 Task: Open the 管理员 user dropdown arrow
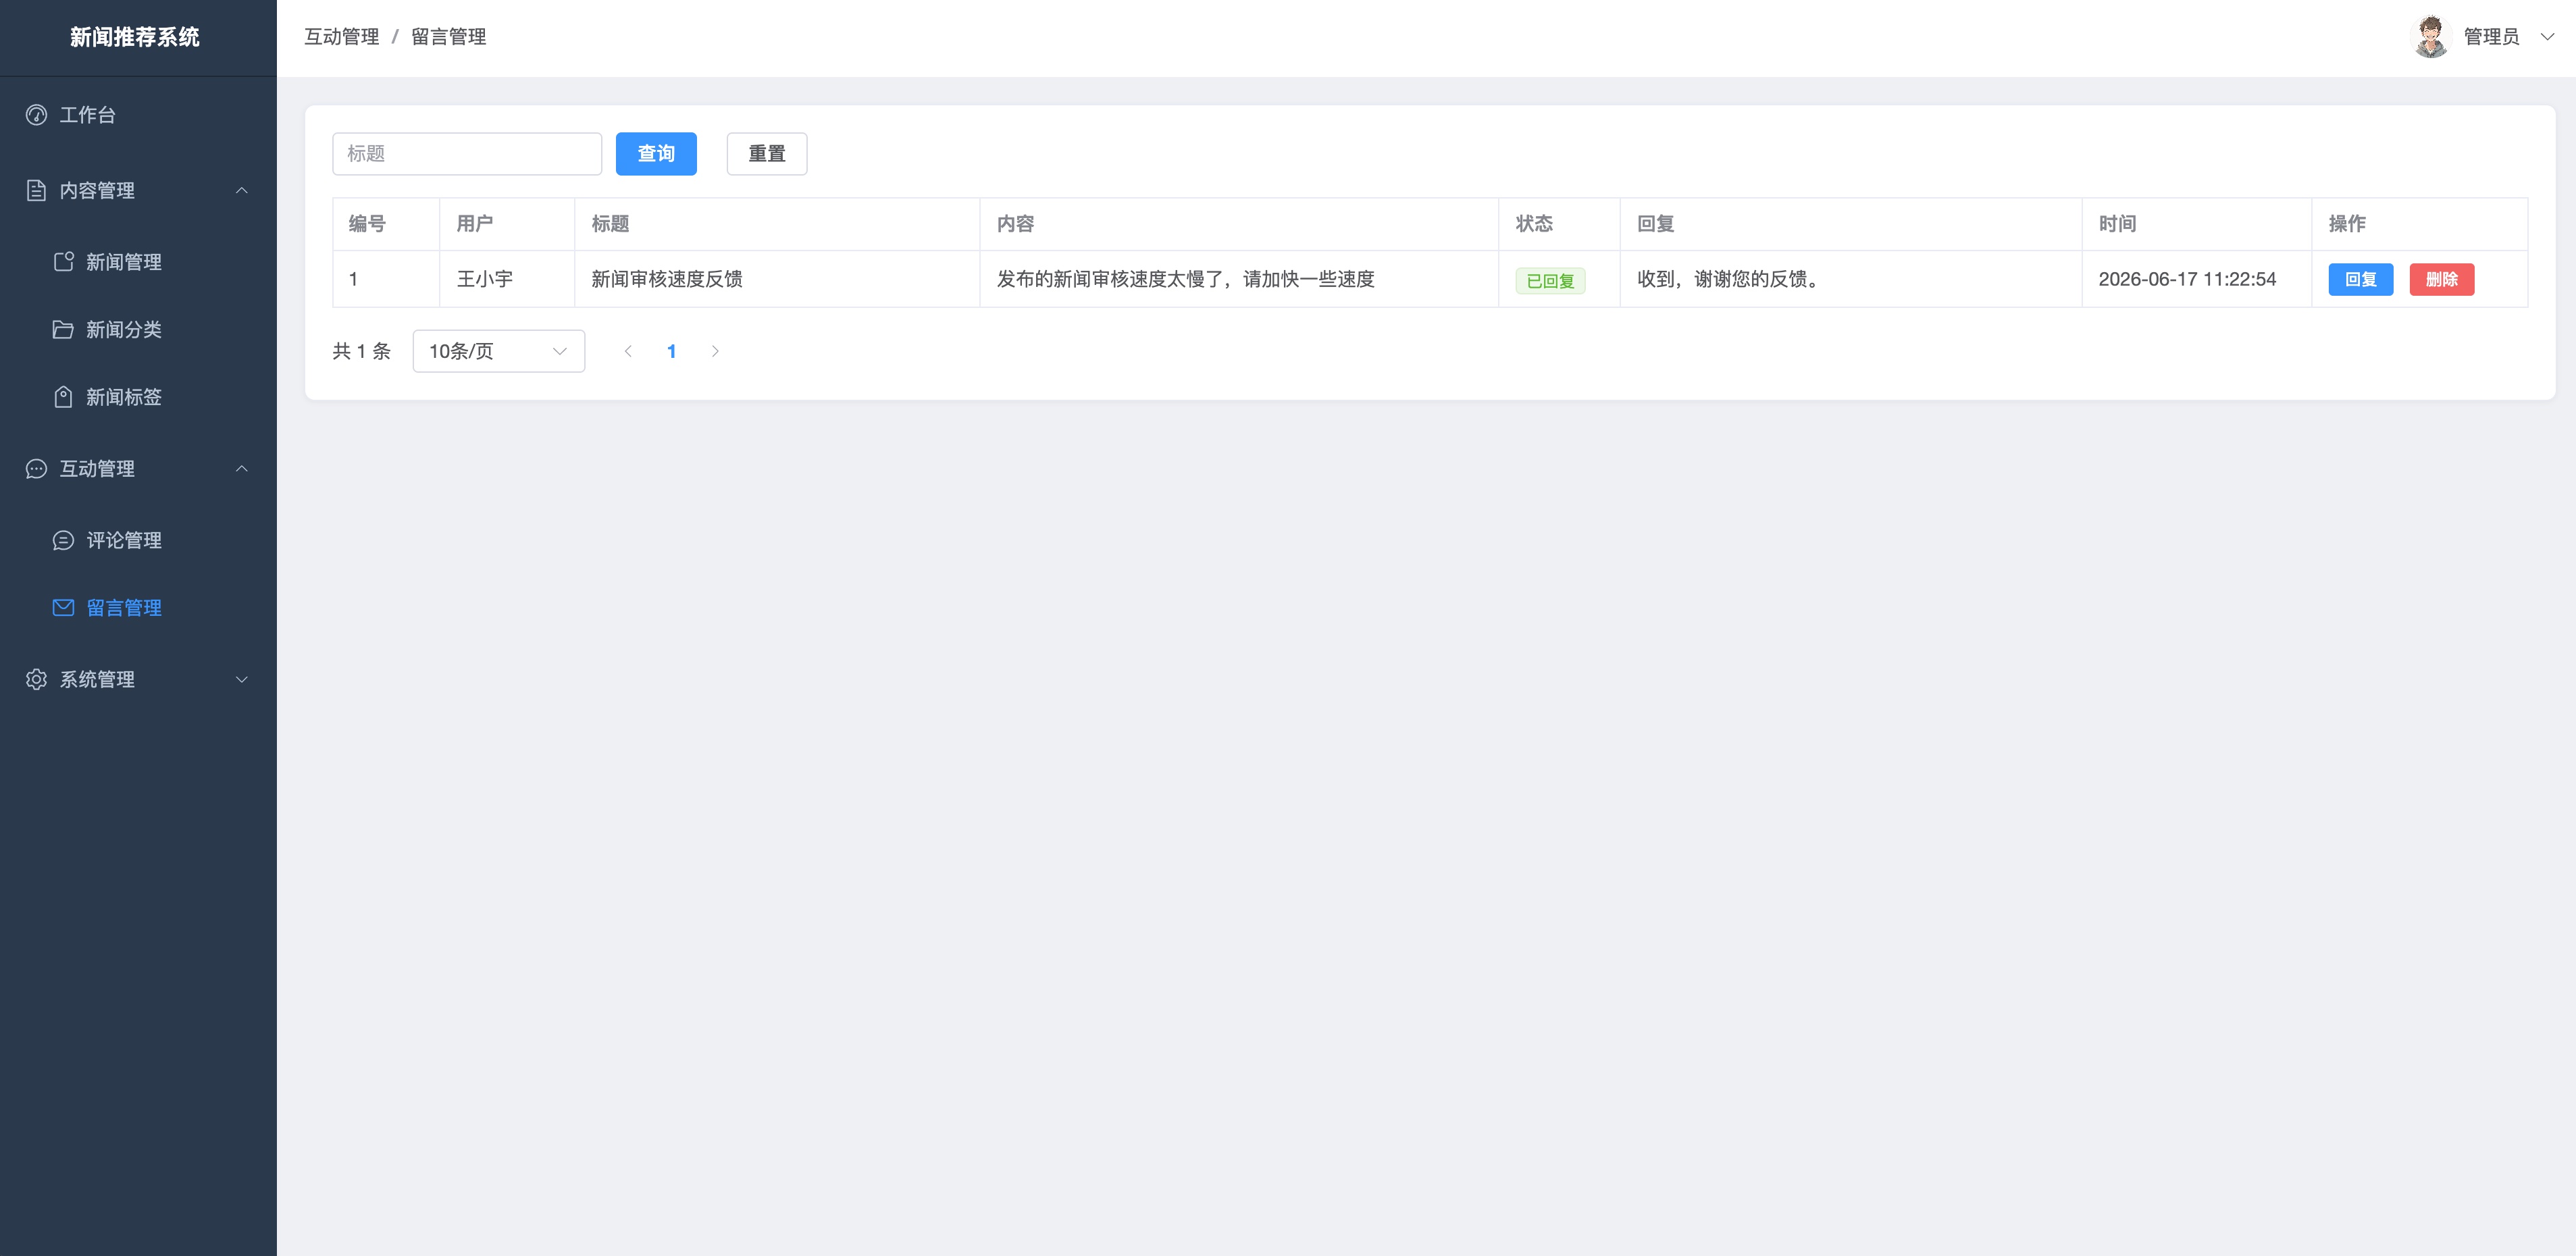tap(2547, 37)
